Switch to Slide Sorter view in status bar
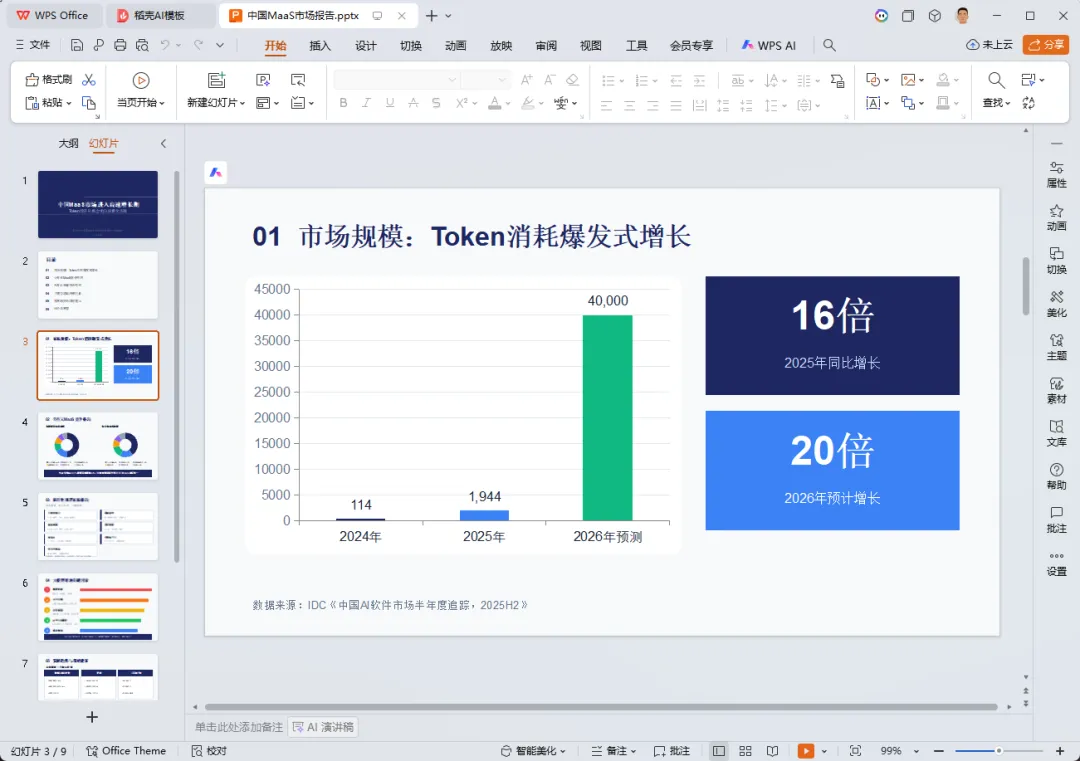 pyautogui.click(x=745, y=751)
